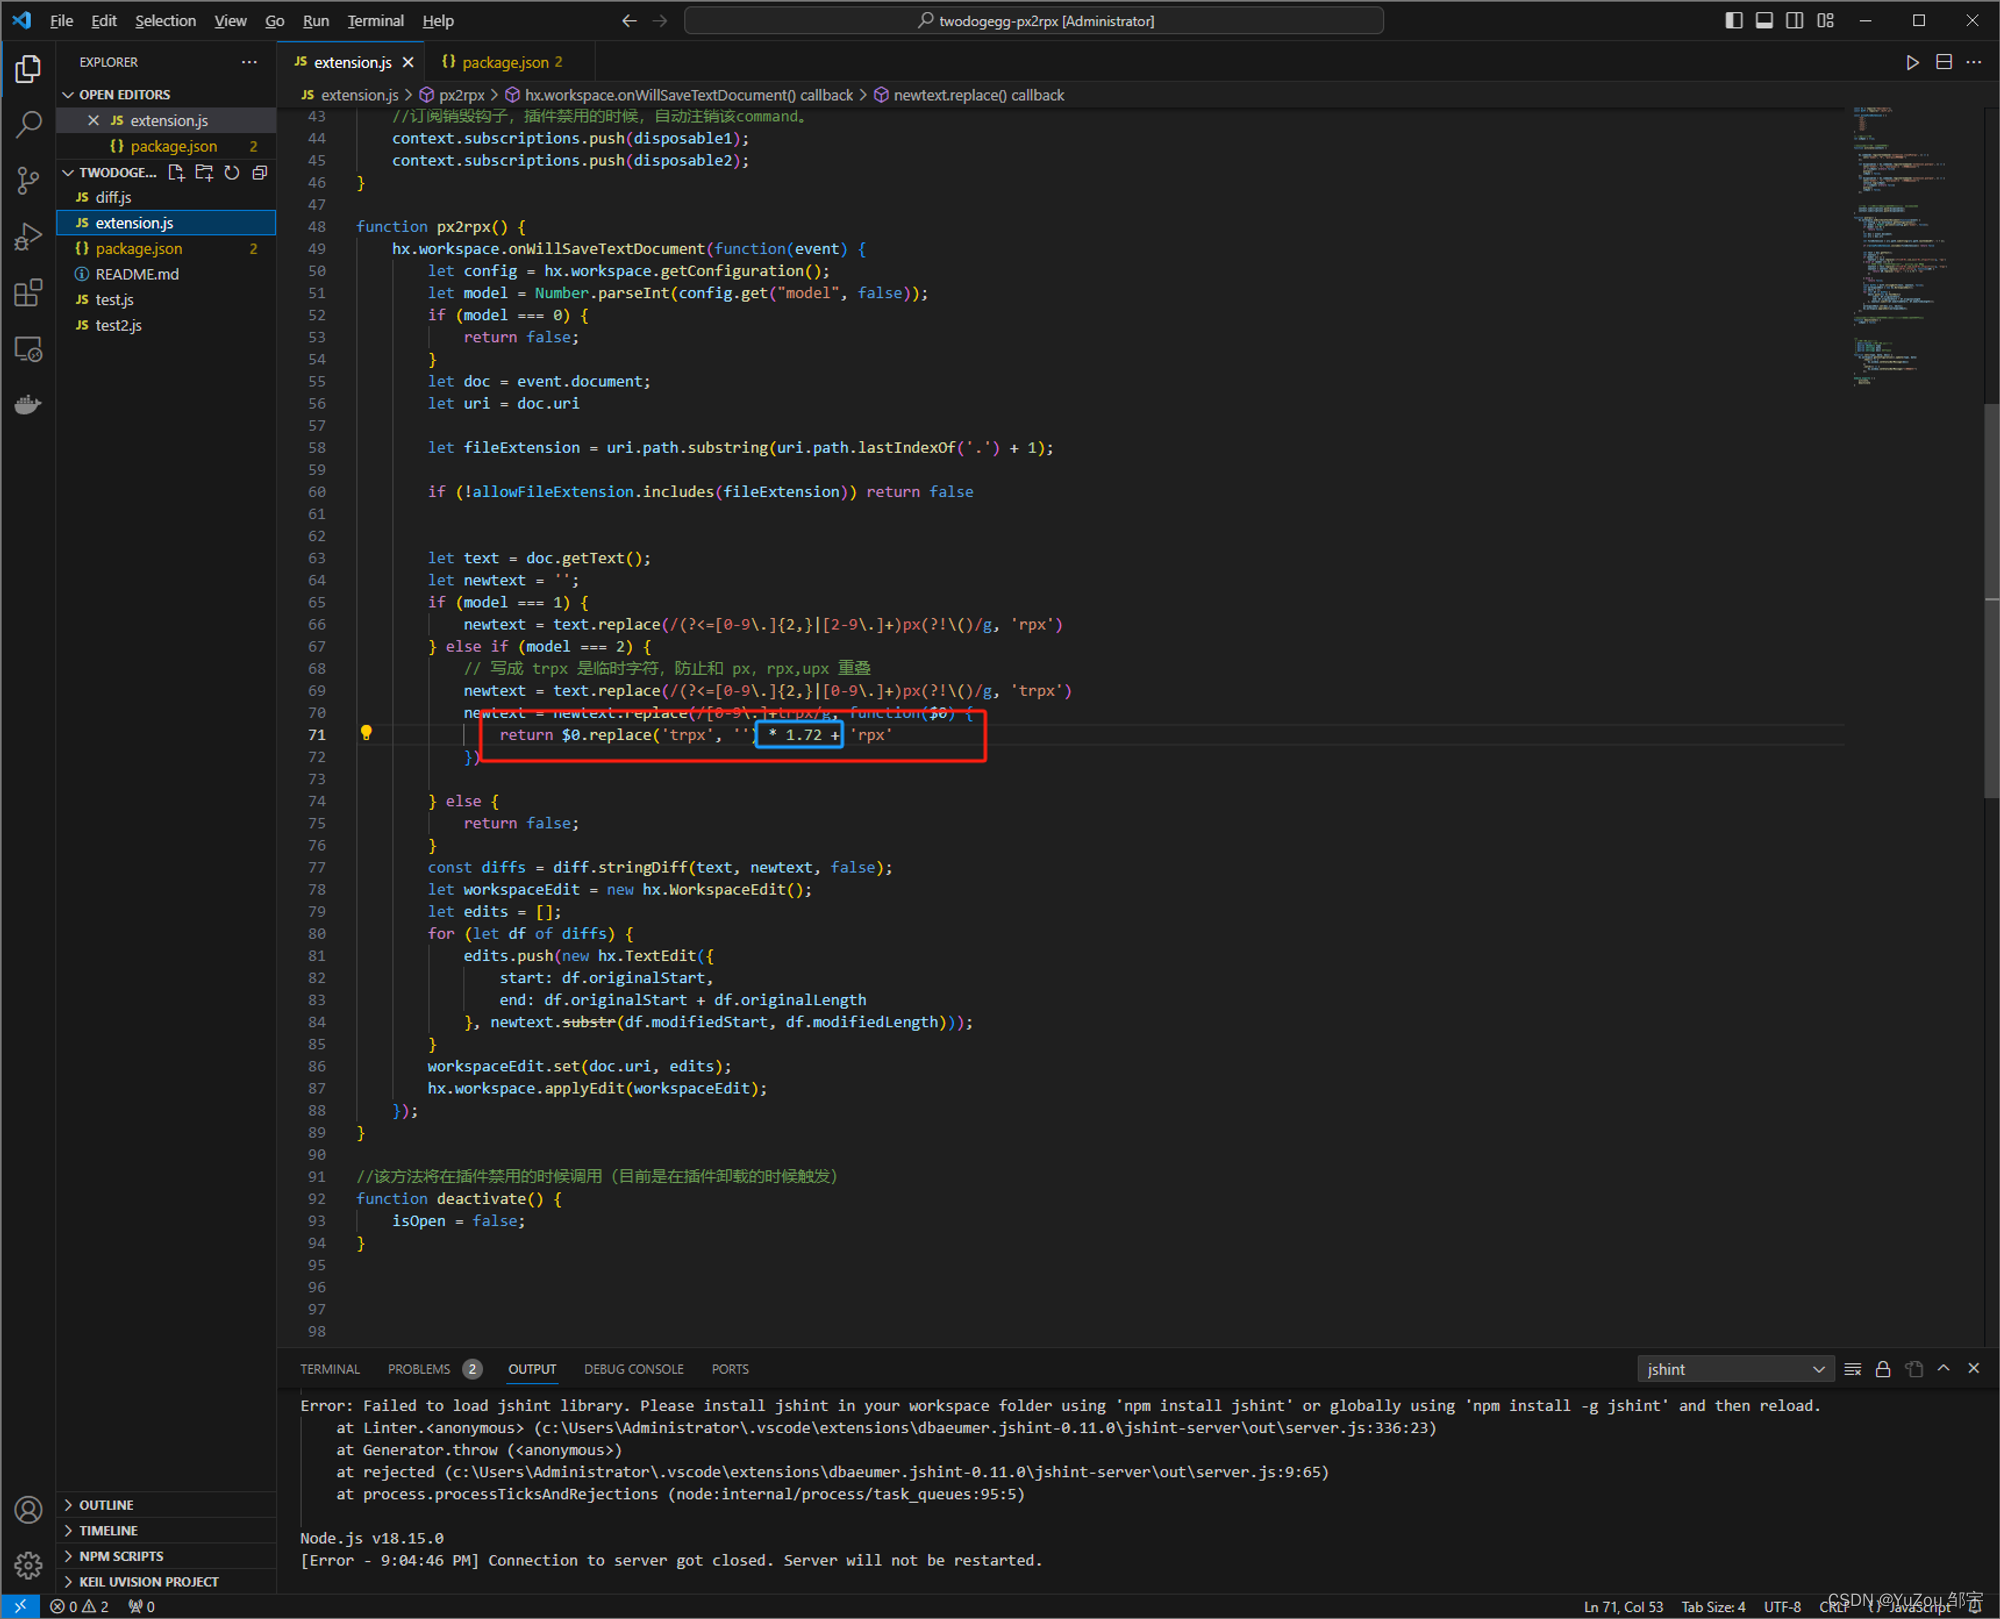Viewport: 2000px width, 1619px height.
Task: Open the Explorer view in activity bar
Action: [x=28, y=69]
